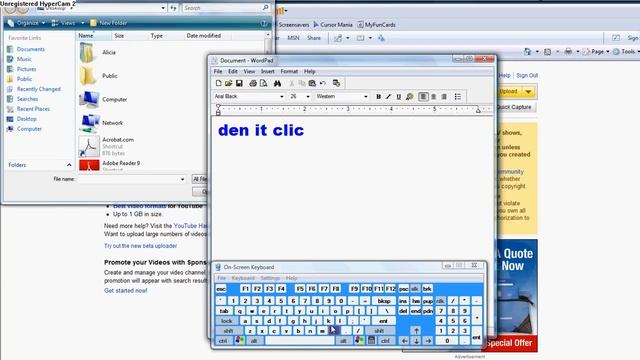Enable Align Right in WordPad format bar

444,97
